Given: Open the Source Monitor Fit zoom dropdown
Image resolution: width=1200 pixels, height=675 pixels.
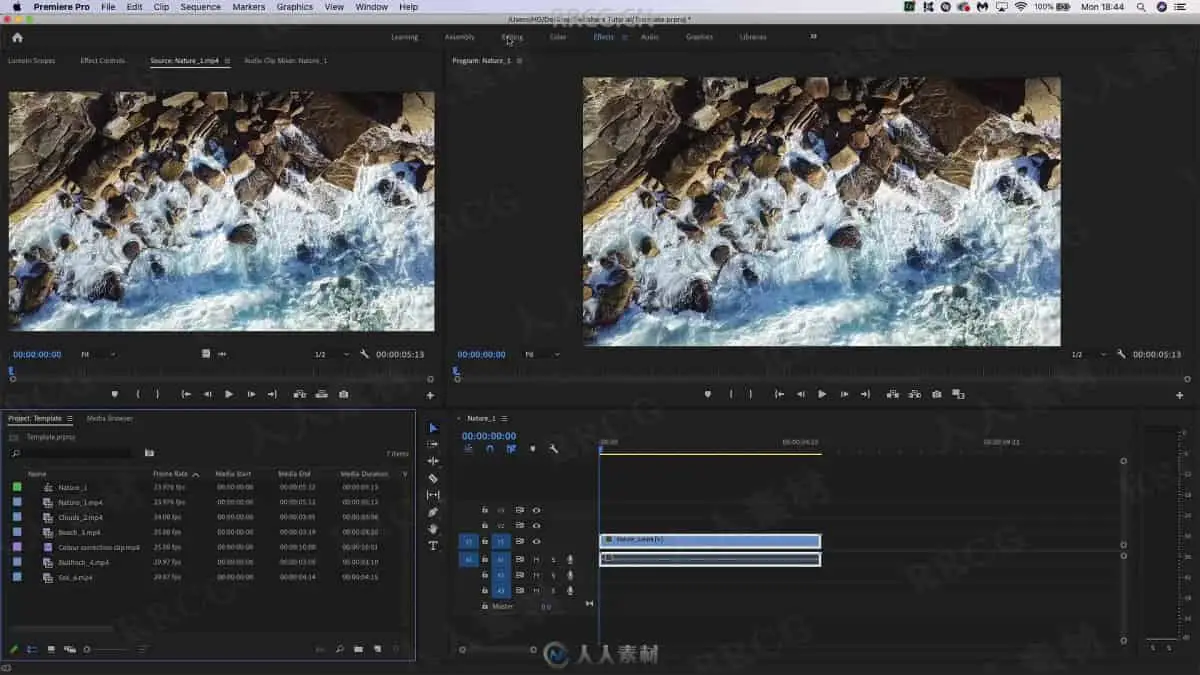Looking at the screenshot, I should click(x=97, y=354).
